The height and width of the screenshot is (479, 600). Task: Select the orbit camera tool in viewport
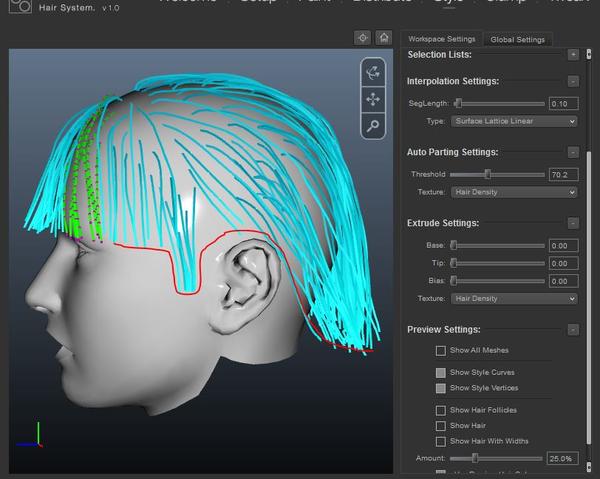[x=373, y=72]
